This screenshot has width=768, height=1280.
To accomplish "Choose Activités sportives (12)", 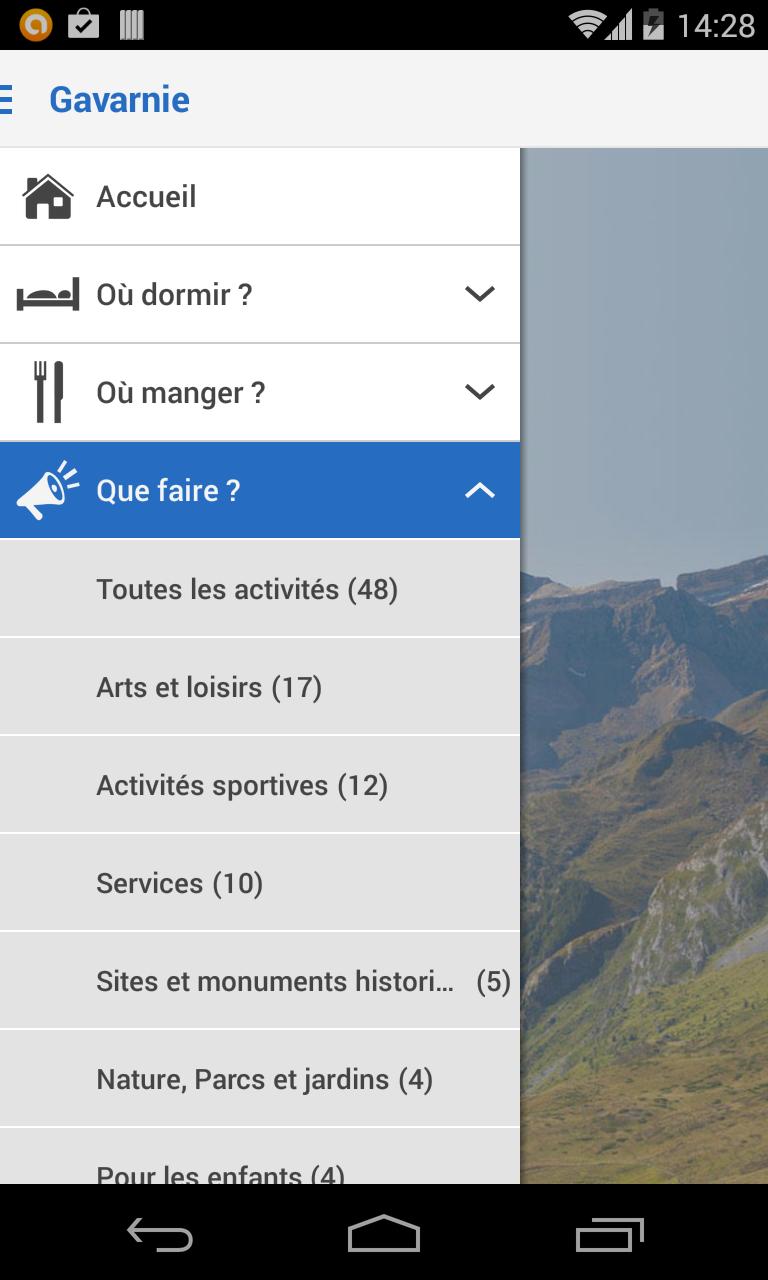I will click(x=242, y=785).
